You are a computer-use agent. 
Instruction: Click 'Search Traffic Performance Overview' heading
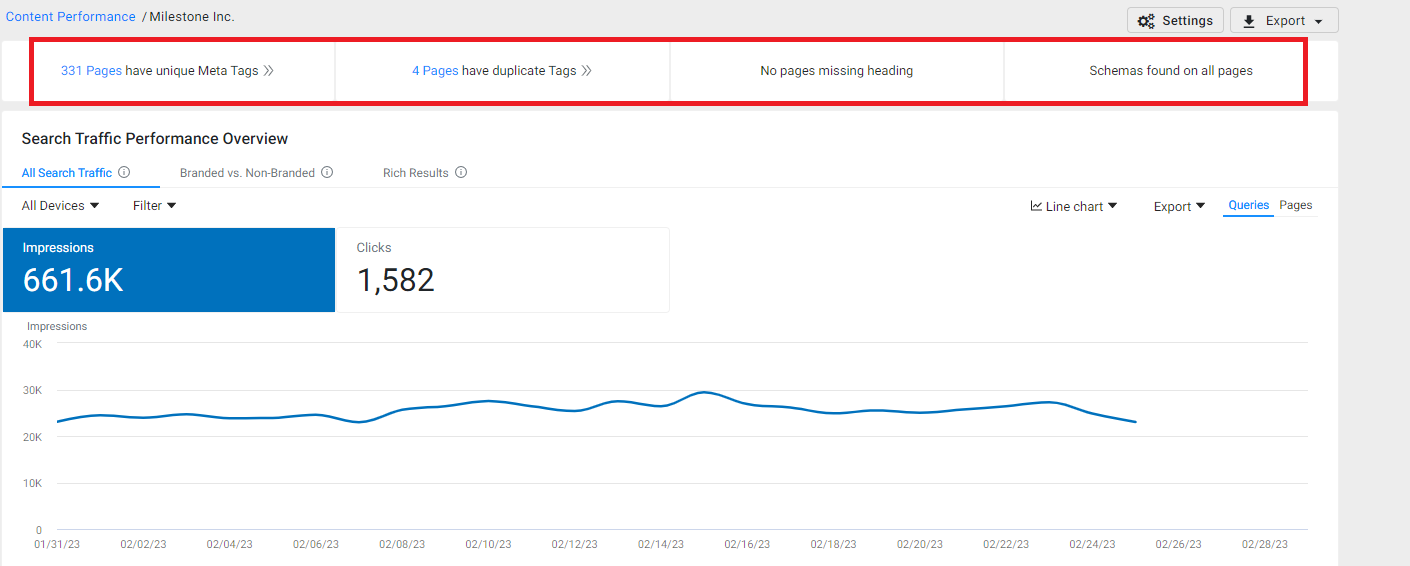pos(155,139)
